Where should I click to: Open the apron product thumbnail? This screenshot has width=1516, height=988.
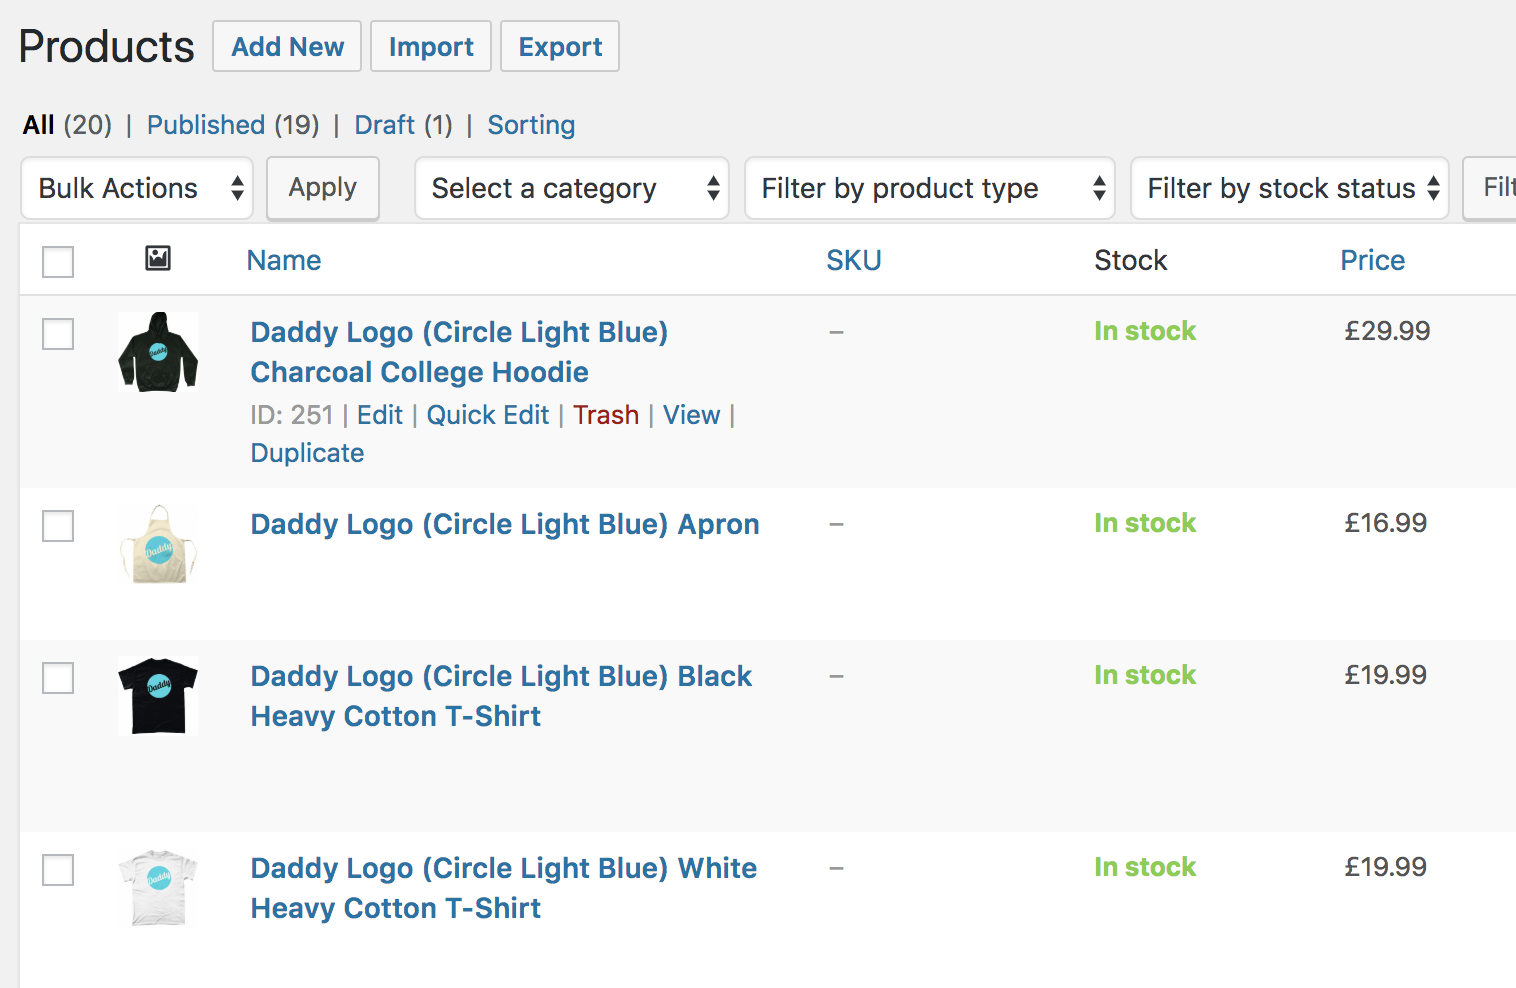coord(158,544)
